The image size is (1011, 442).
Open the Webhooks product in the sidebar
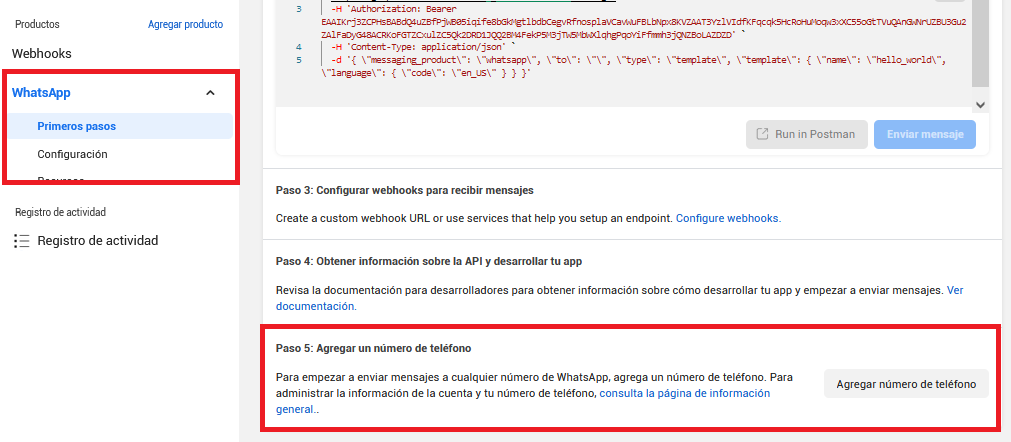click(x=41, y=53)
